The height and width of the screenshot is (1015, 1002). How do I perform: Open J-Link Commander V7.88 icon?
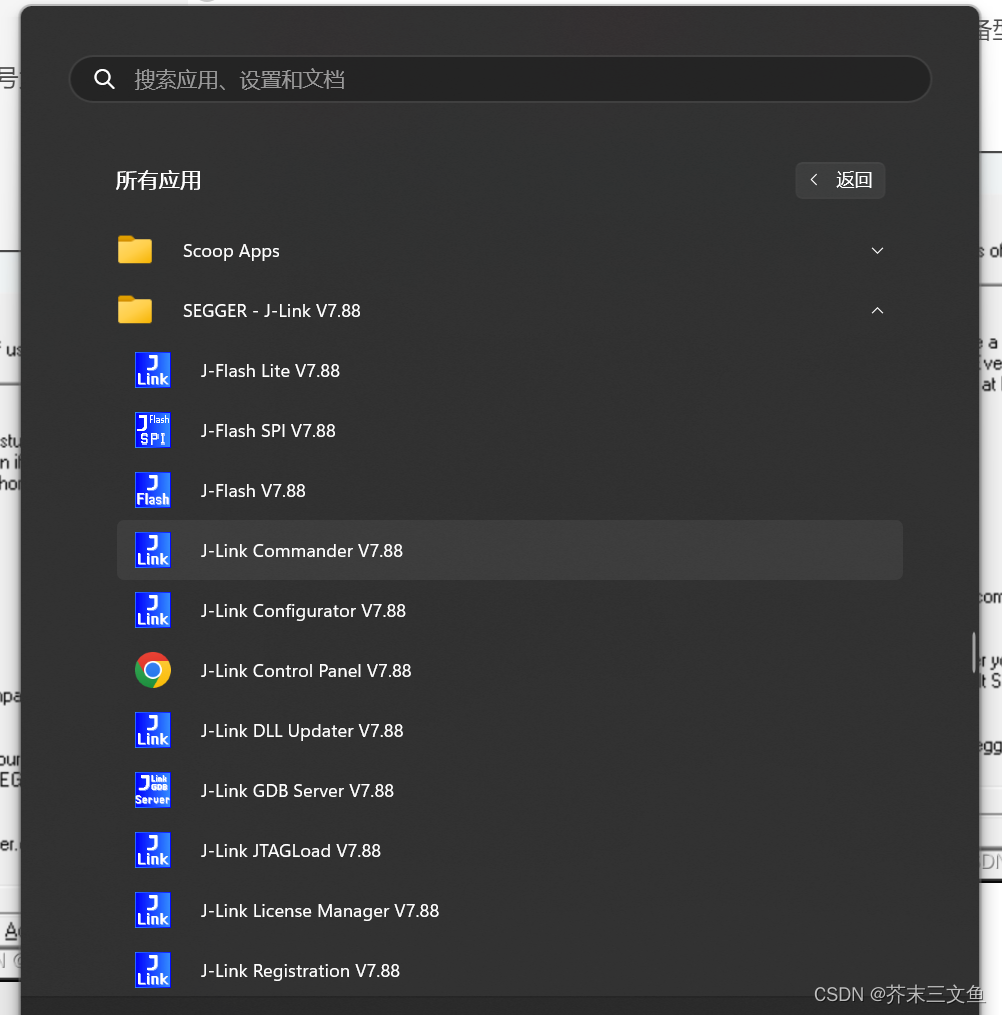153,550
